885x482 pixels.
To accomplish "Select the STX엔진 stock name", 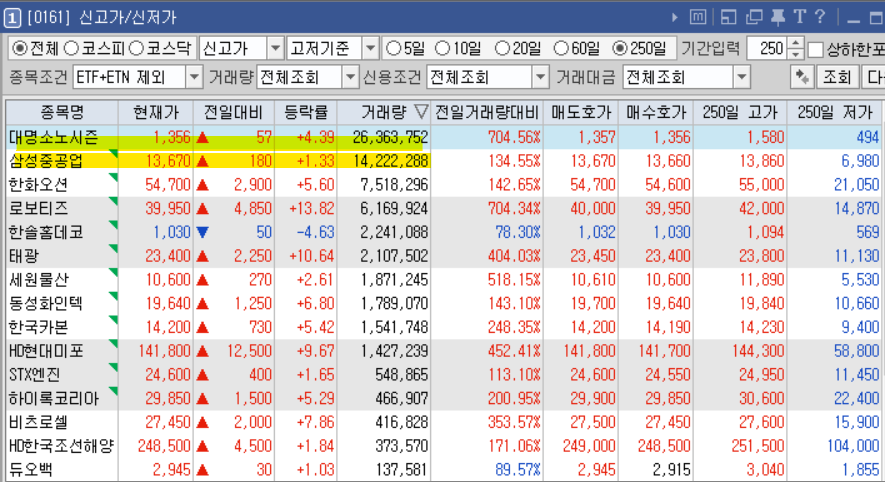I will click(34, 375).
